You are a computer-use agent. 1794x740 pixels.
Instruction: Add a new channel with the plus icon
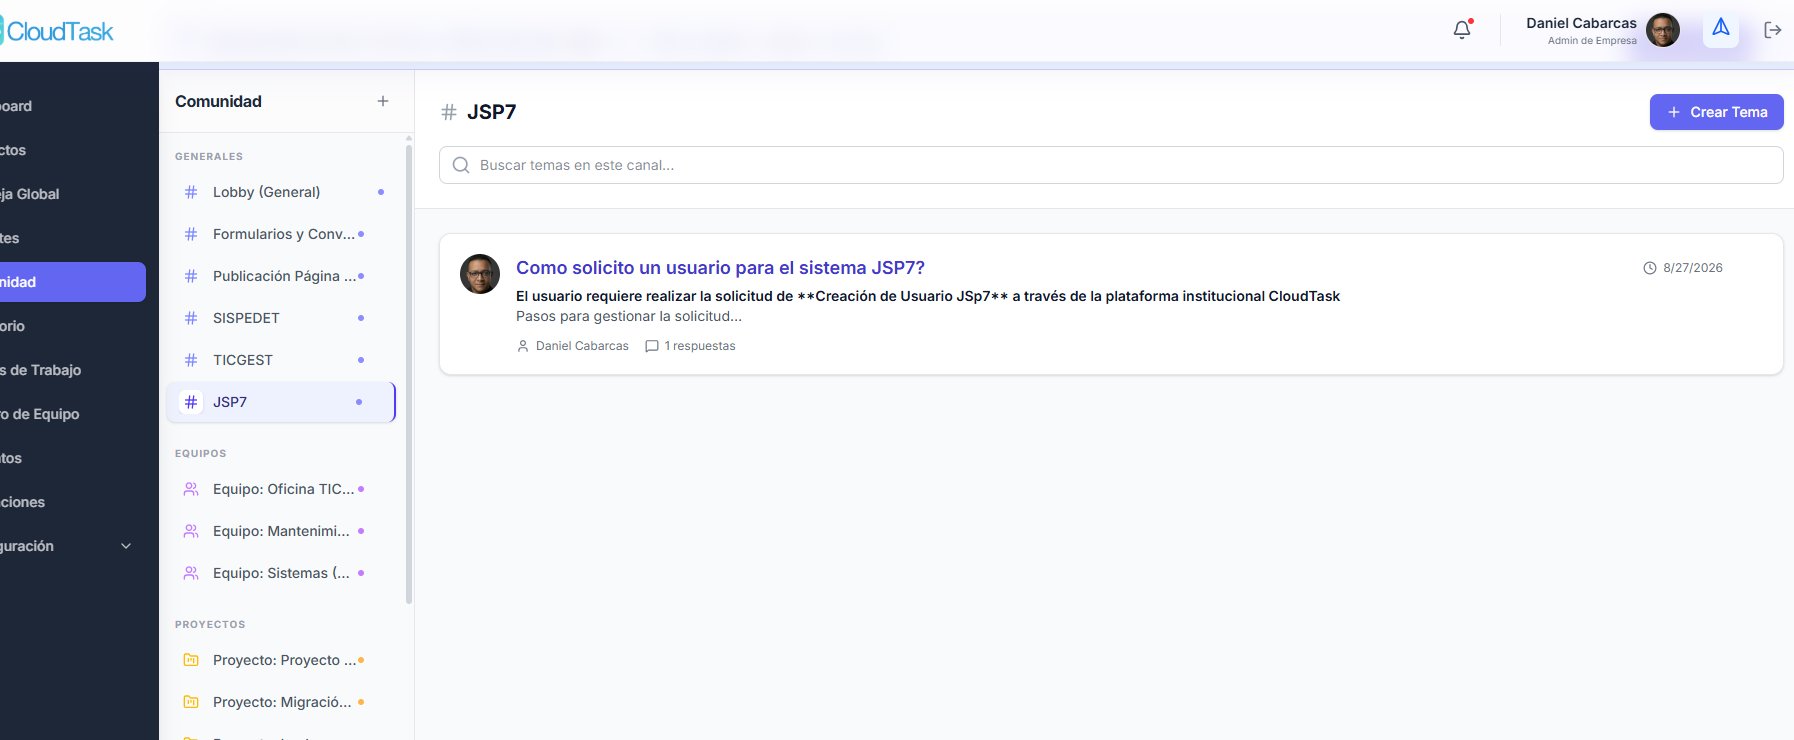pos(383,101)
